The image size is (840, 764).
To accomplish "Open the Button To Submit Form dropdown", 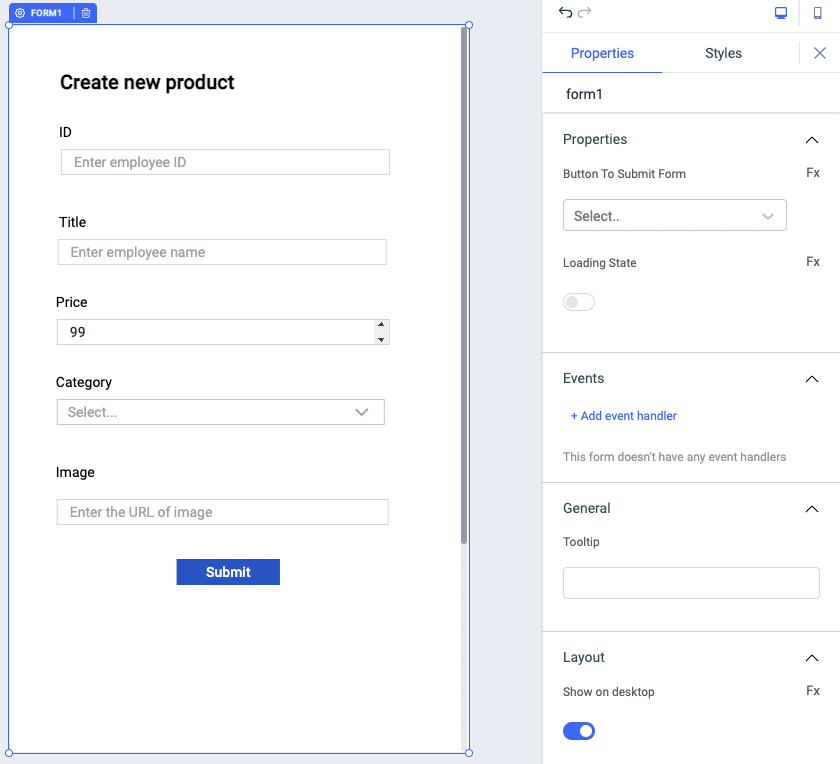I will (x=674, y=216).
